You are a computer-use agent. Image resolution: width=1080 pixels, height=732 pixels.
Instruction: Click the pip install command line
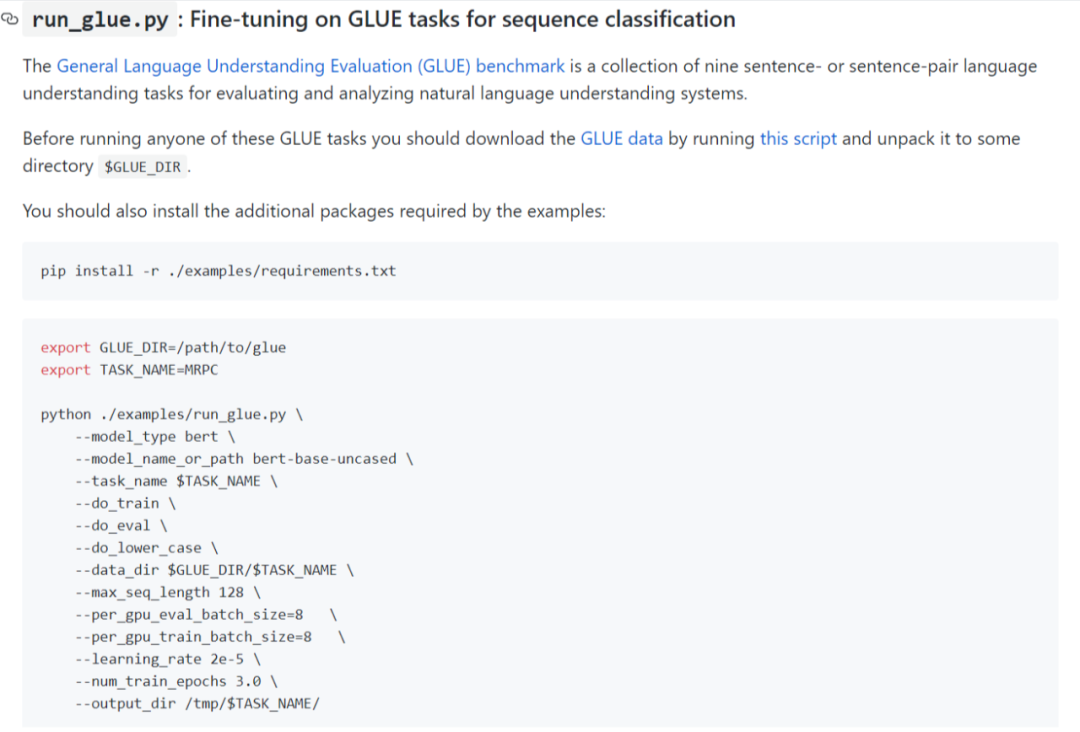pyautogui.click(x=218, y=271)
